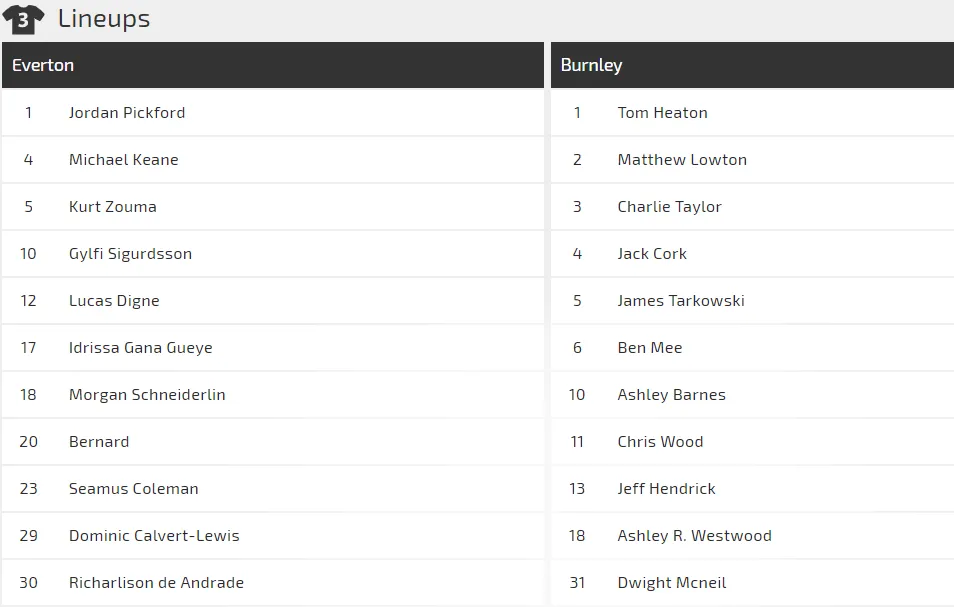Select the Everton team header
This screenshot has height=607, width=954.
coord(43,65)
